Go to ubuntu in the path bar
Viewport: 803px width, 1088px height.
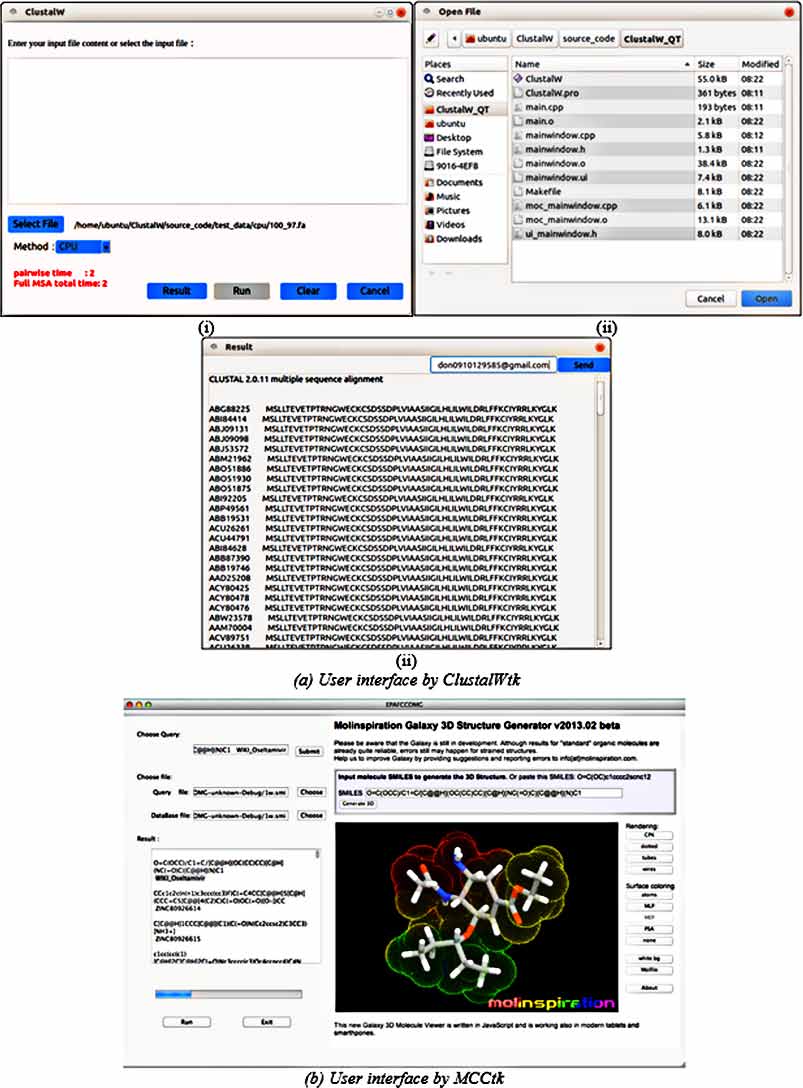[486, 39]
